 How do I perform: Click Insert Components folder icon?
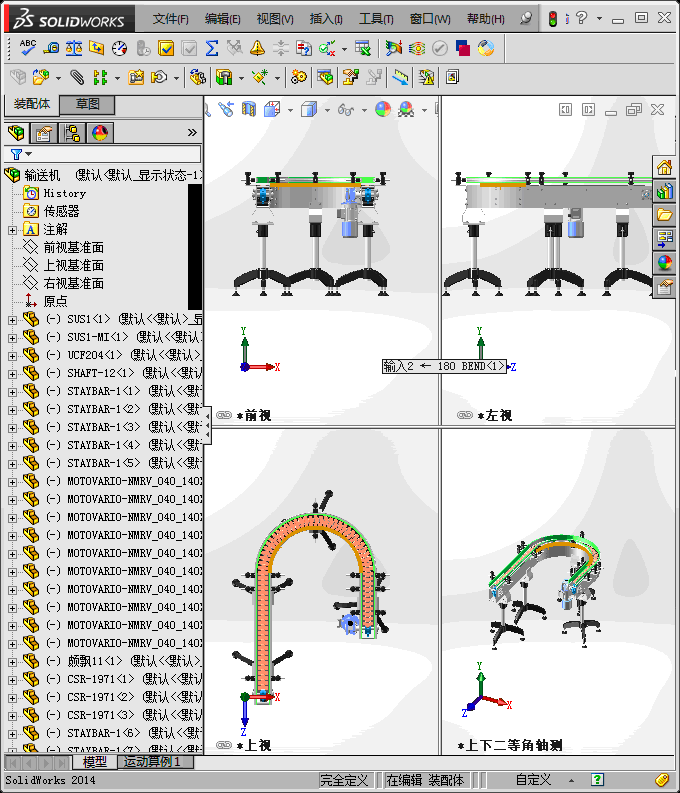click(40, 77)
